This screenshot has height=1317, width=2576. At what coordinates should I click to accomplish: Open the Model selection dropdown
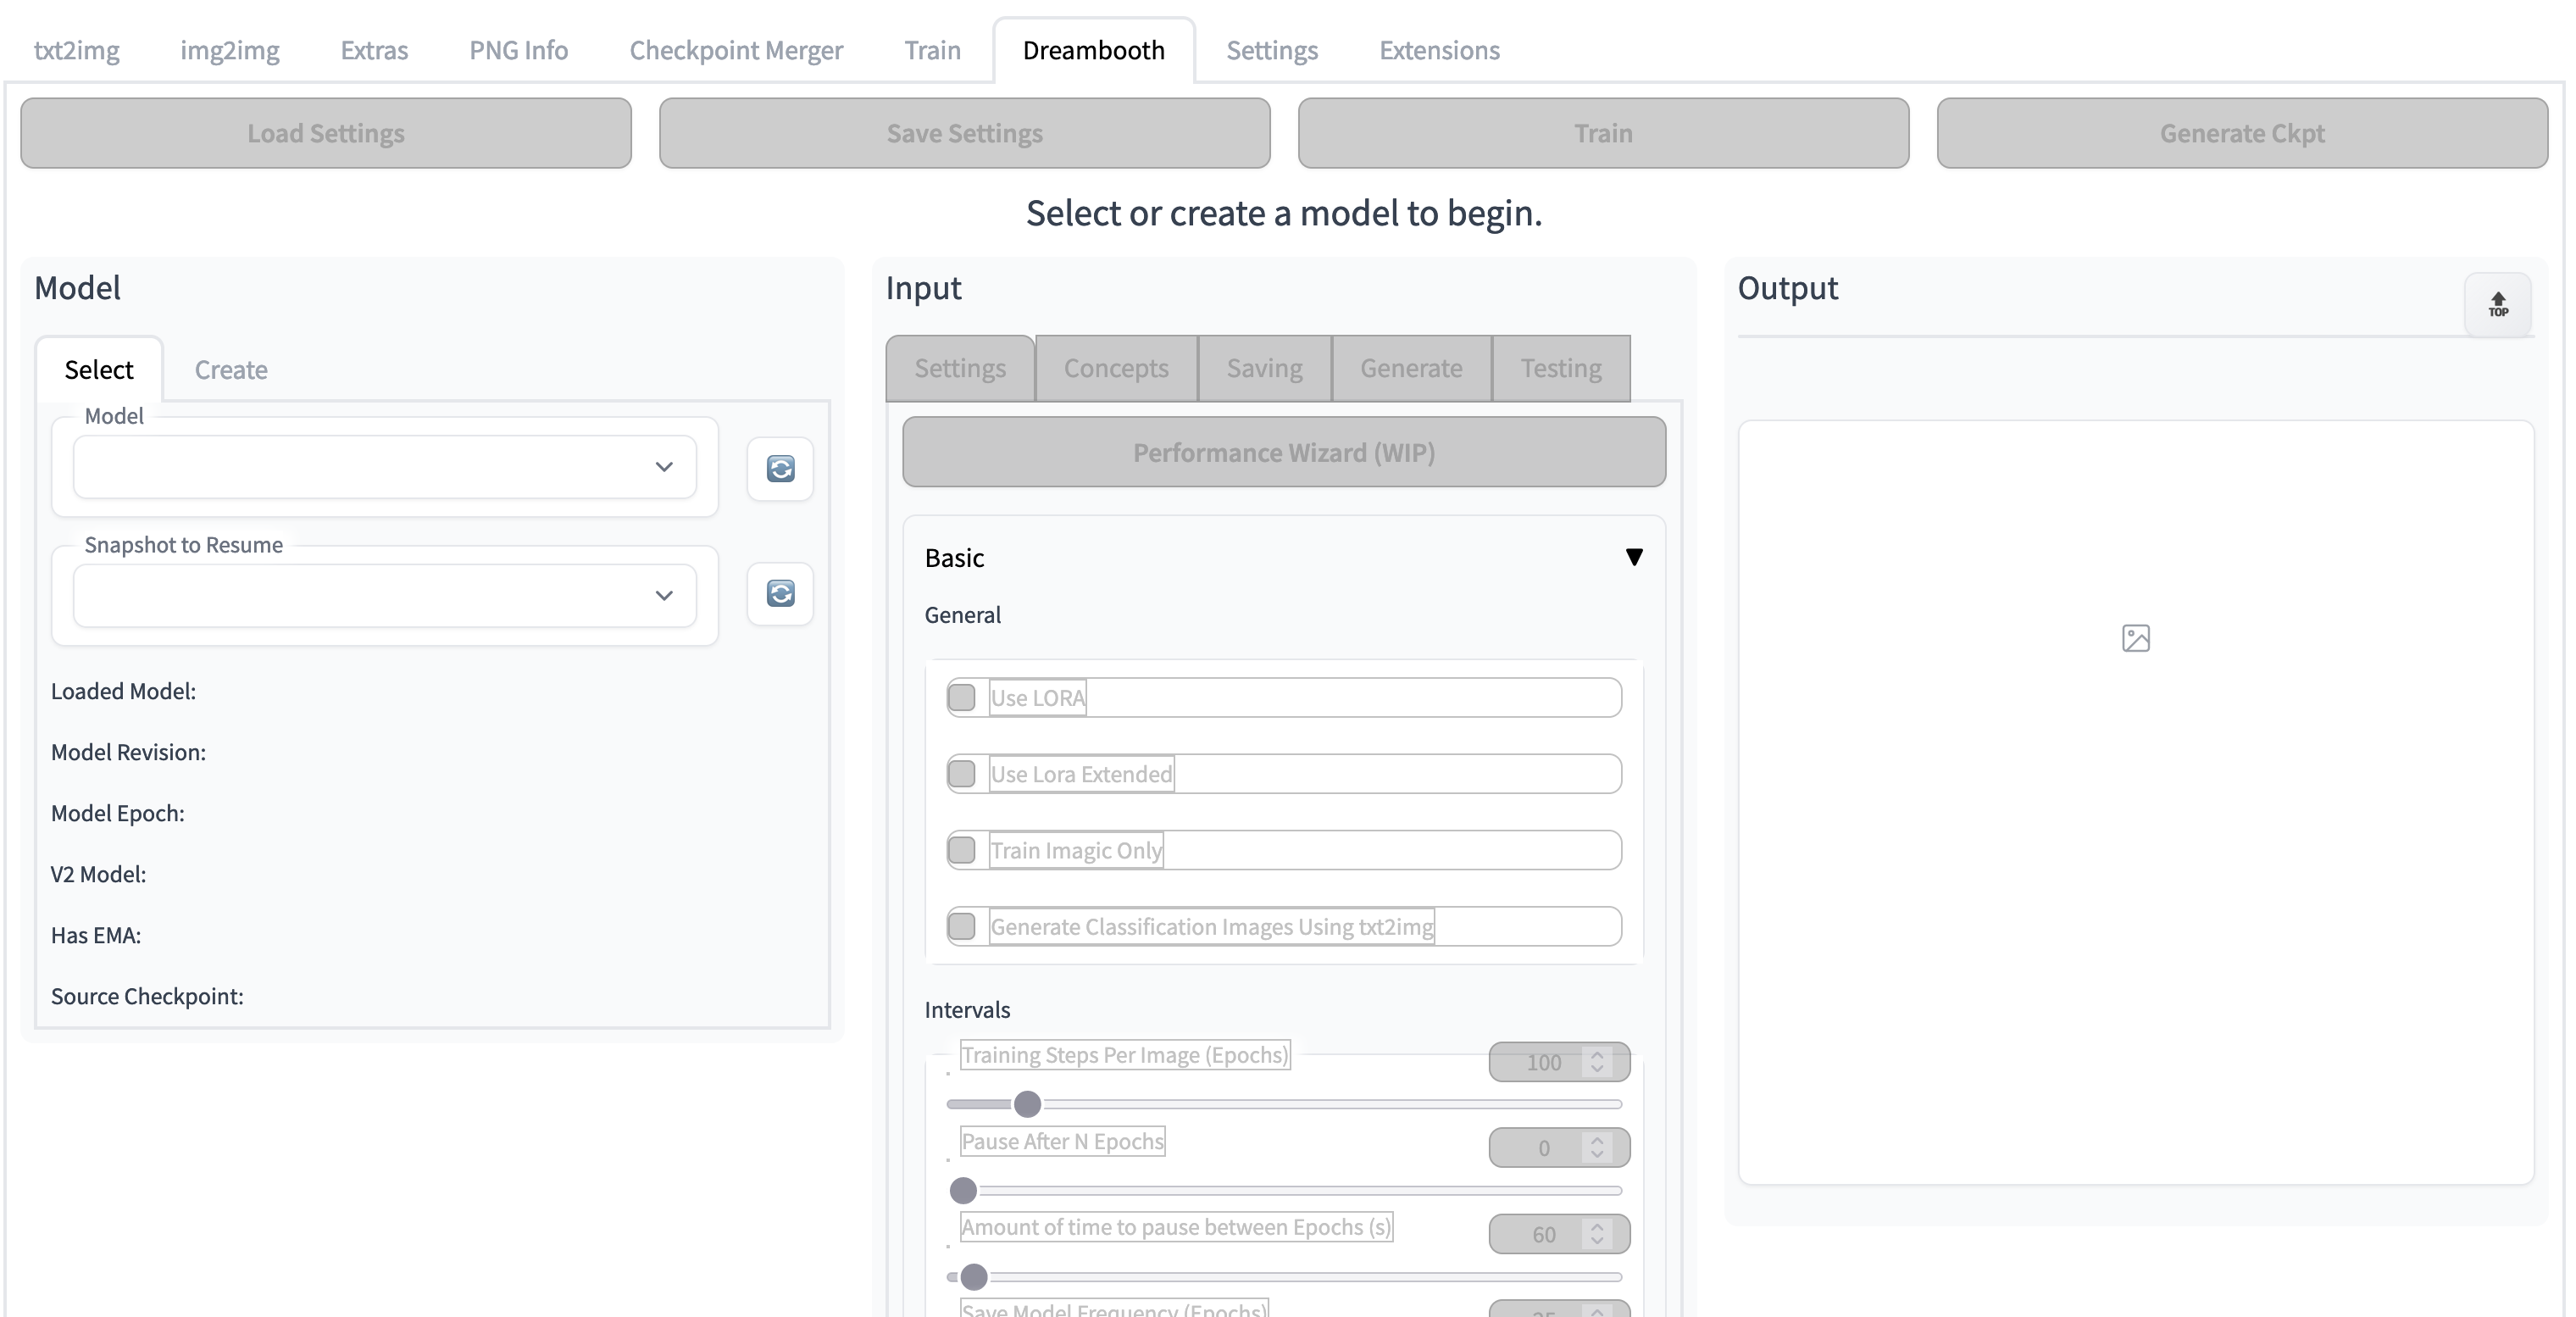coord(385,467)
